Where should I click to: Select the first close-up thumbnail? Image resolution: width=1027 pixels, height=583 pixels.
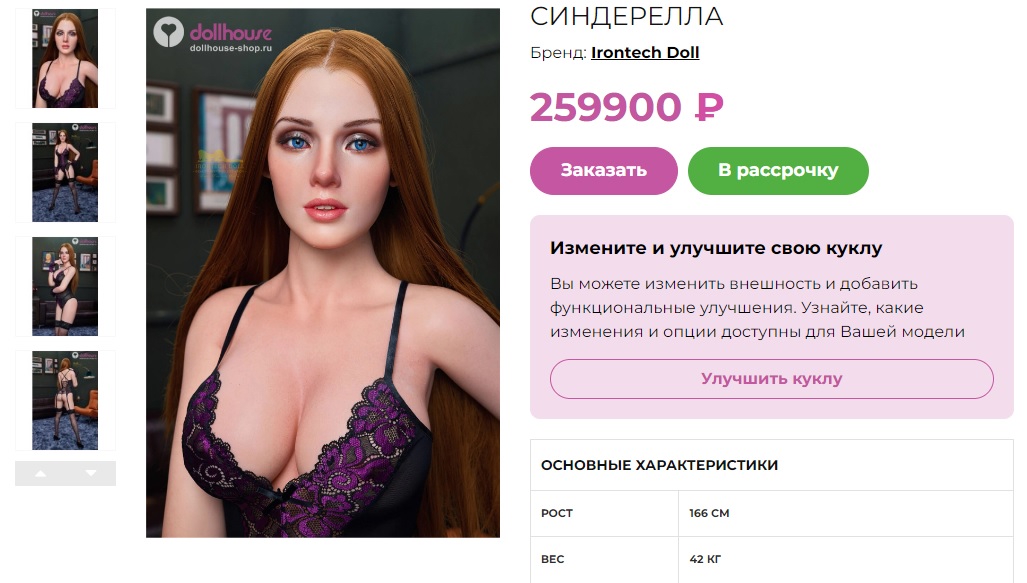[x=65, y=58]
